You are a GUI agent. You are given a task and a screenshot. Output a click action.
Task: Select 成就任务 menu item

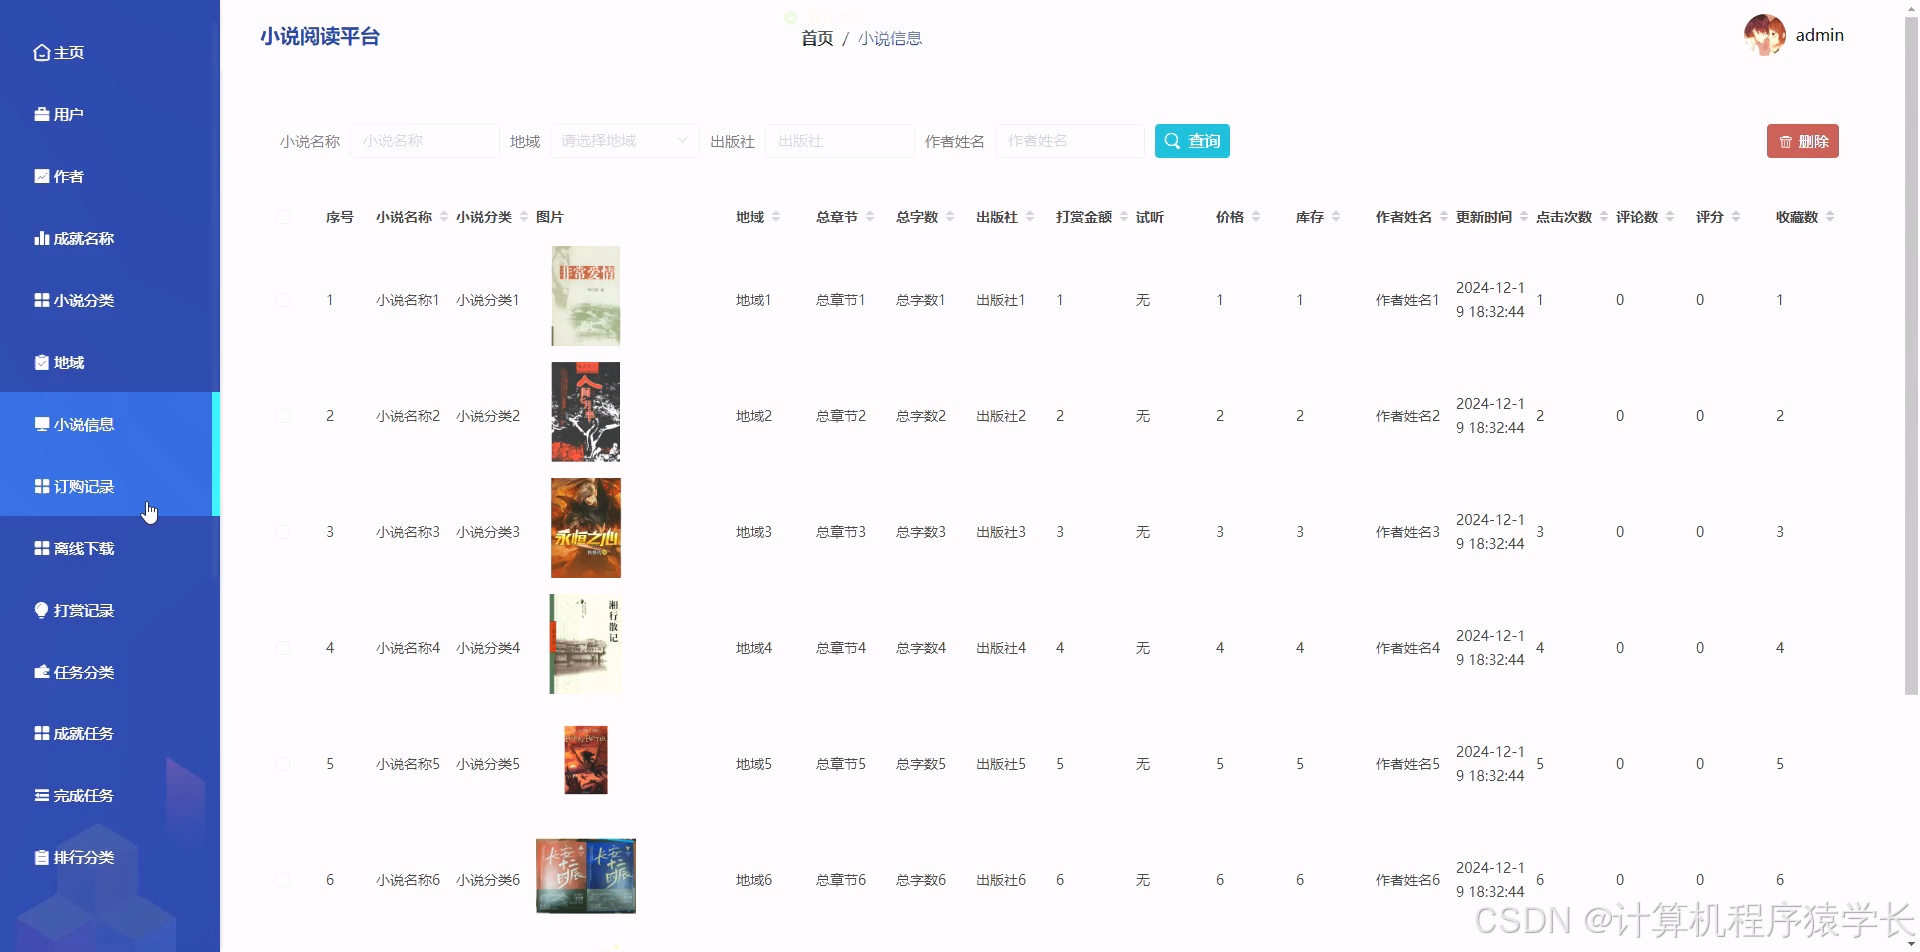pyautogui.click(x=110, y=734)
